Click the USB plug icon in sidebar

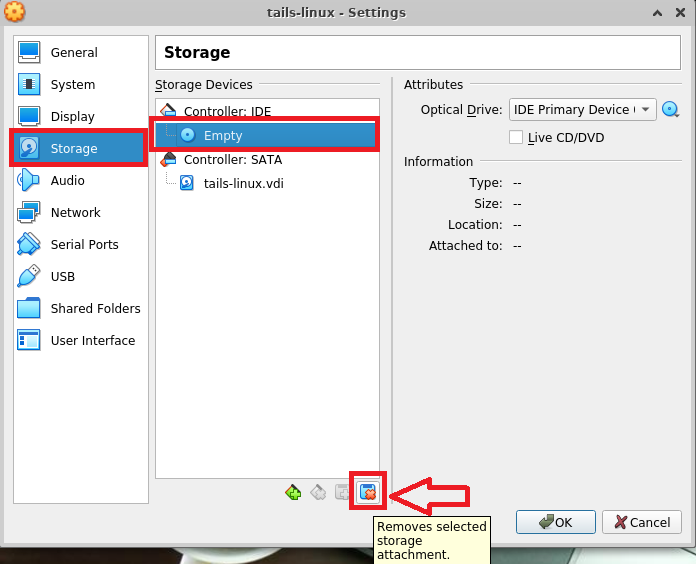coord(28,276)
